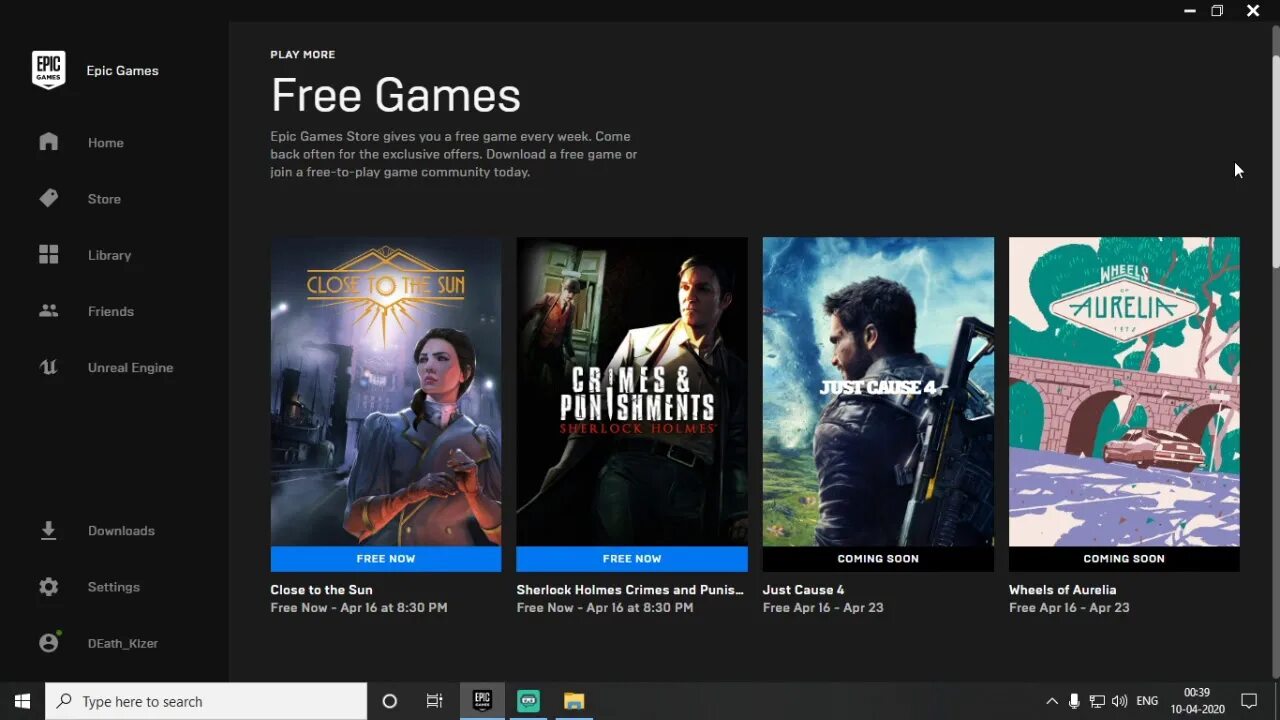This screenshot has height=720, width=1280.
Task: Open the Wheels of Aurelia cover art
Action: [x=1124, y=391]
